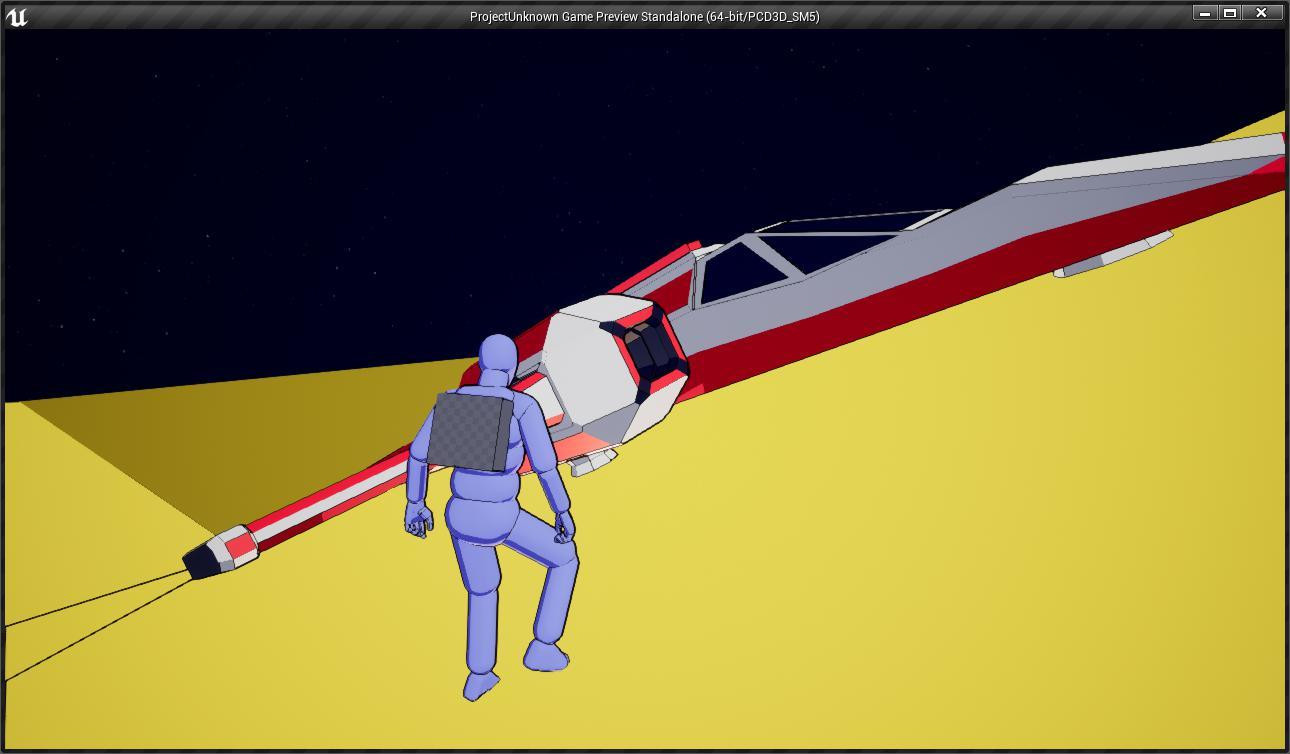Maximize the Game Preview window
The width and height of the screenshot is (1290, 754).
pyautogui.click(x=1230, y=13)
